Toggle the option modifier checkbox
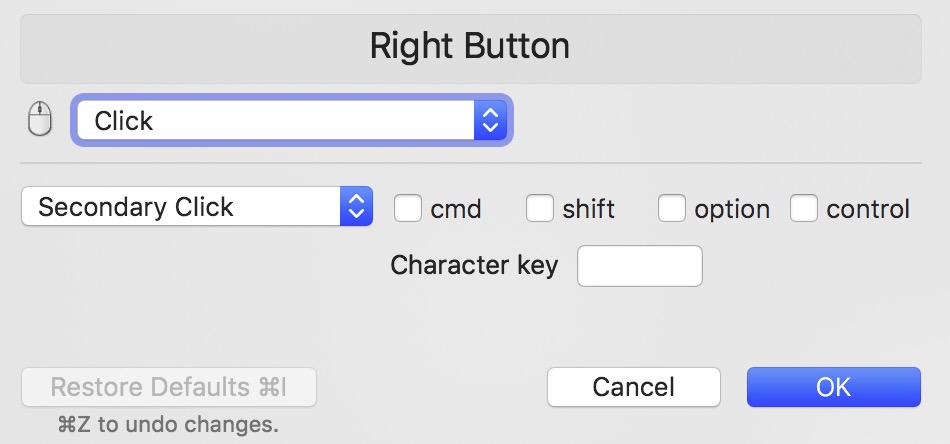950x444 pixels. 671,208
